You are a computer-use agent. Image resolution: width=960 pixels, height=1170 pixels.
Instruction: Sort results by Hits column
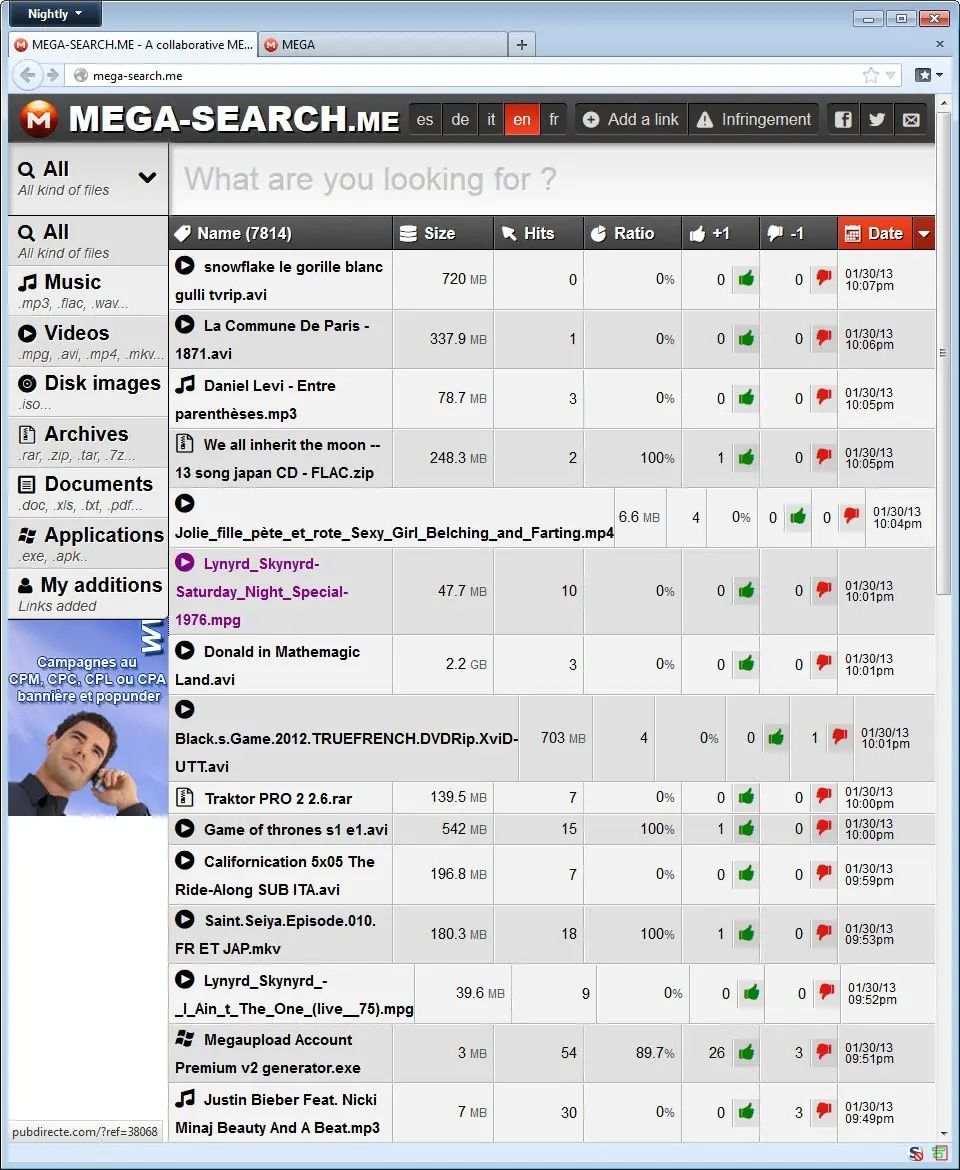point(538,234)
